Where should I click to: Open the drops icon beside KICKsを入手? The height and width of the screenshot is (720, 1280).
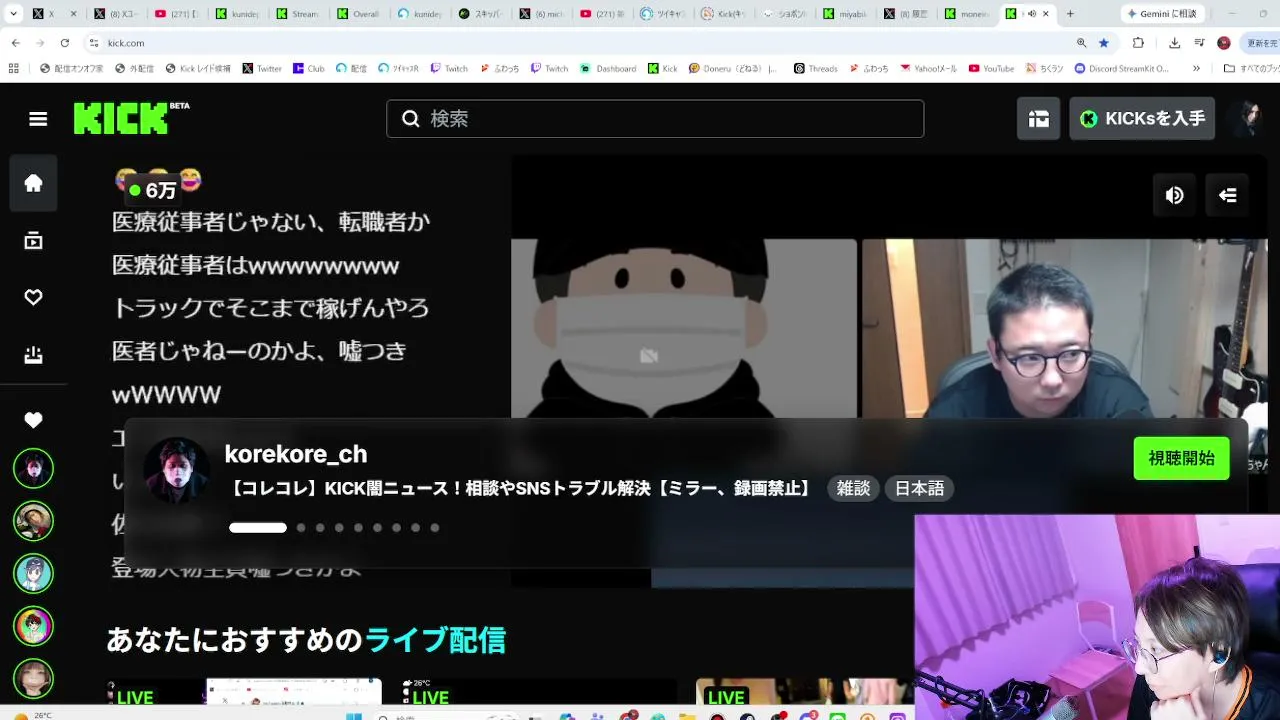pyautogui.click(x=1039, y=119)
